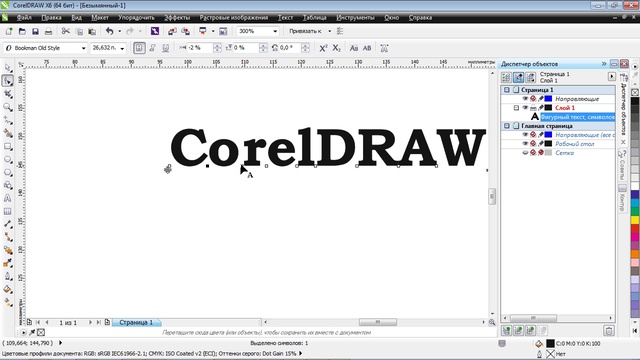Click the Import icon in the toolbar
Viewport: 640px width, 360px height.
click(x=172, y=31)
